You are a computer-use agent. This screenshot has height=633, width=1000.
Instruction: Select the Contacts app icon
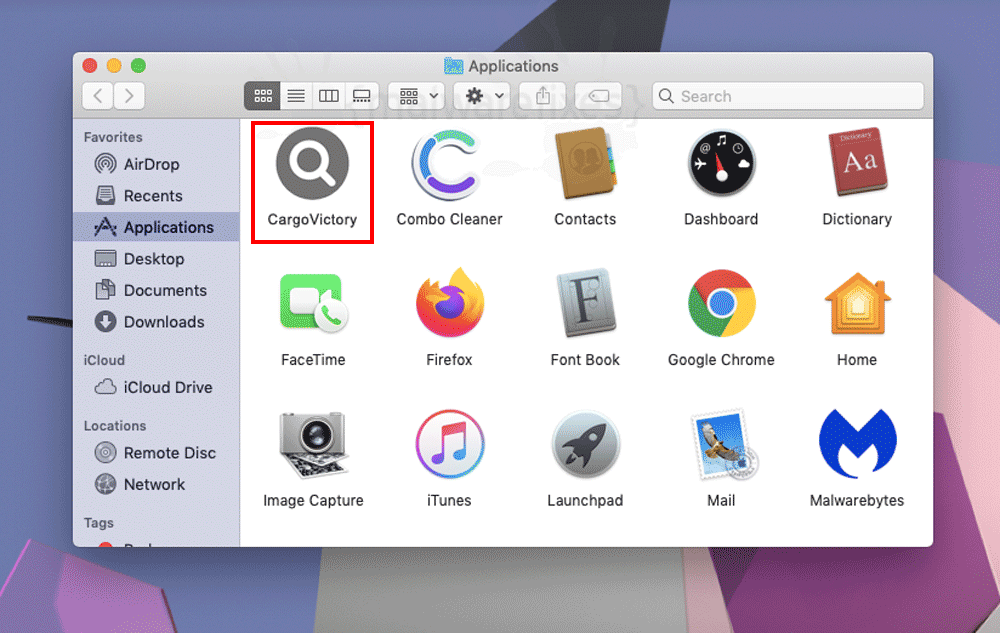pyautogui.click(x=585, y=163)
